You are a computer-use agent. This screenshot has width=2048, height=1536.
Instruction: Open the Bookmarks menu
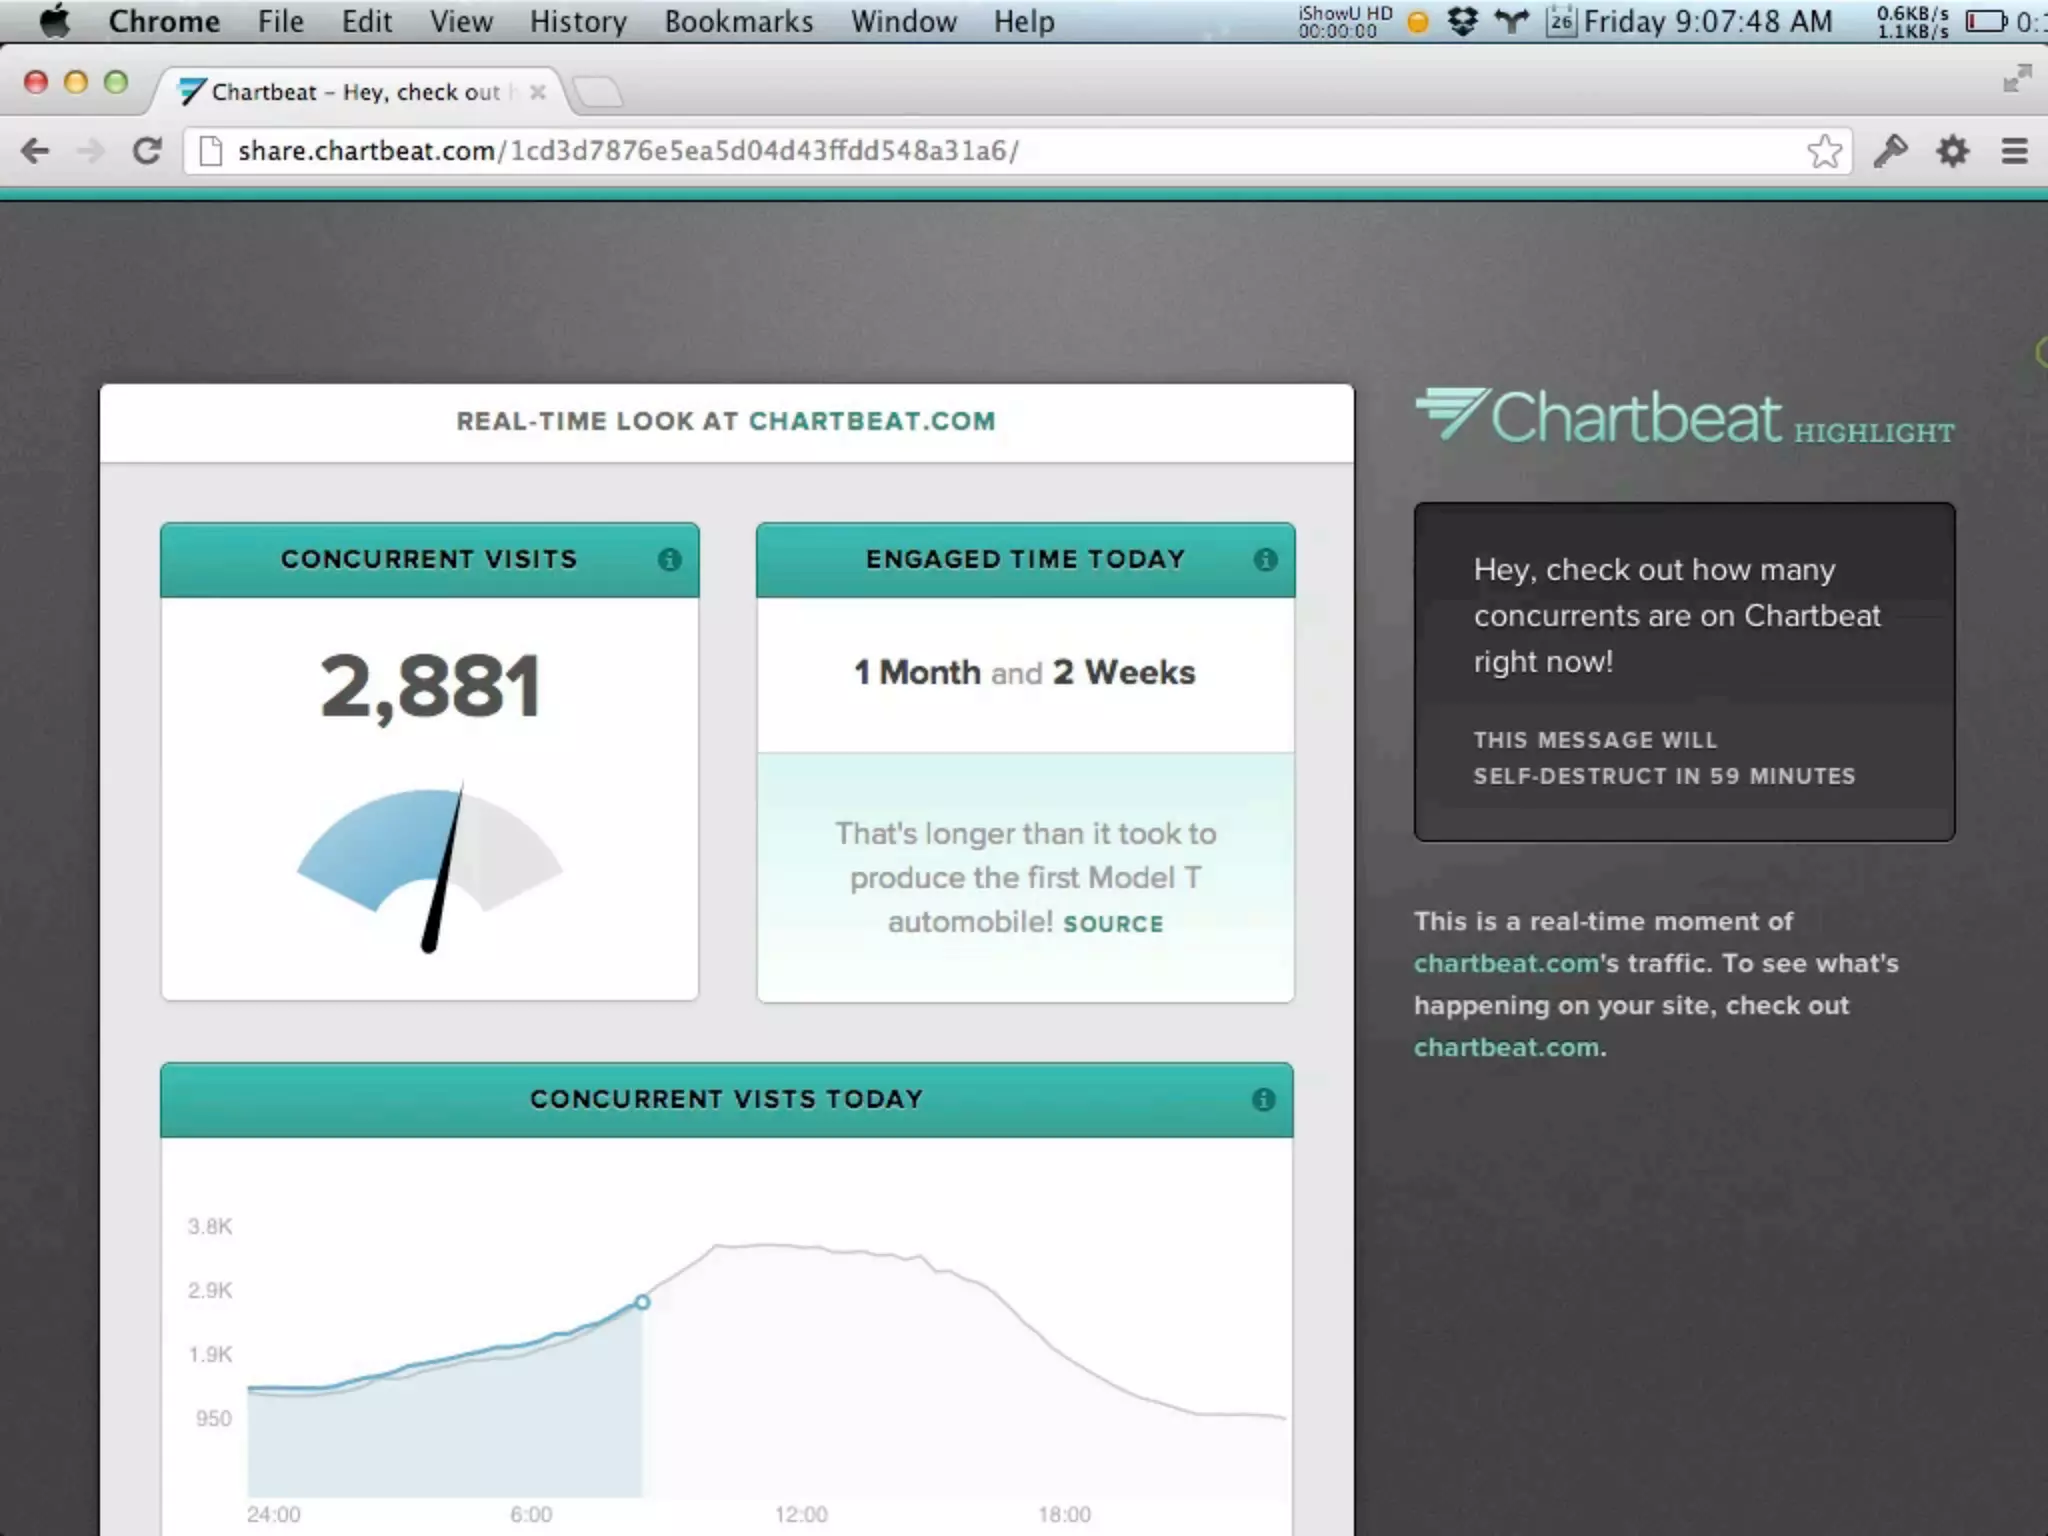point(738,22)
